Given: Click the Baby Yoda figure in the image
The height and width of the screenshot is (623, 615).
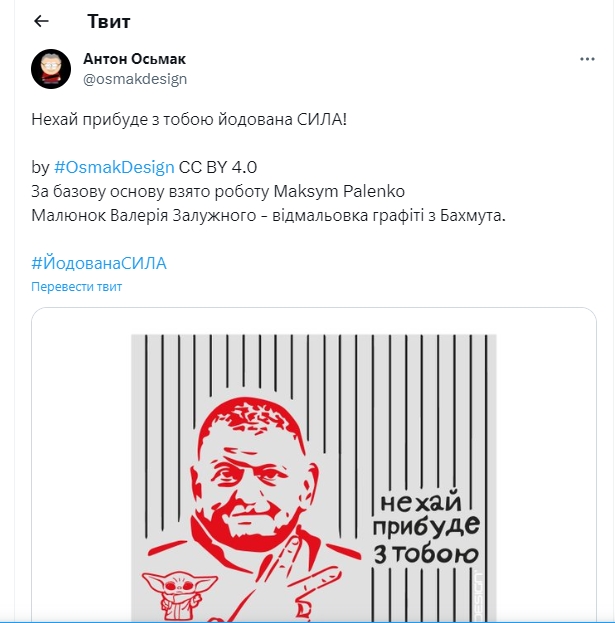Looking at the screenshot, I should pos(180,595).
